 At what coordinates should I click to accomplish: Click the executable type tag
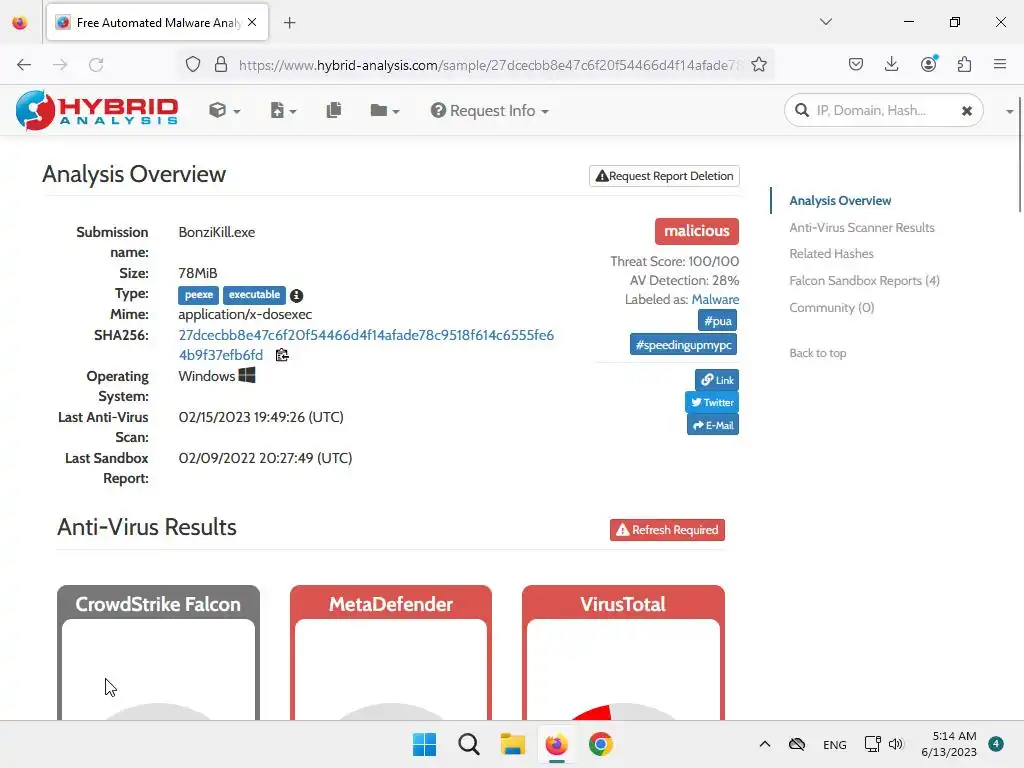[x=254, y=295]
